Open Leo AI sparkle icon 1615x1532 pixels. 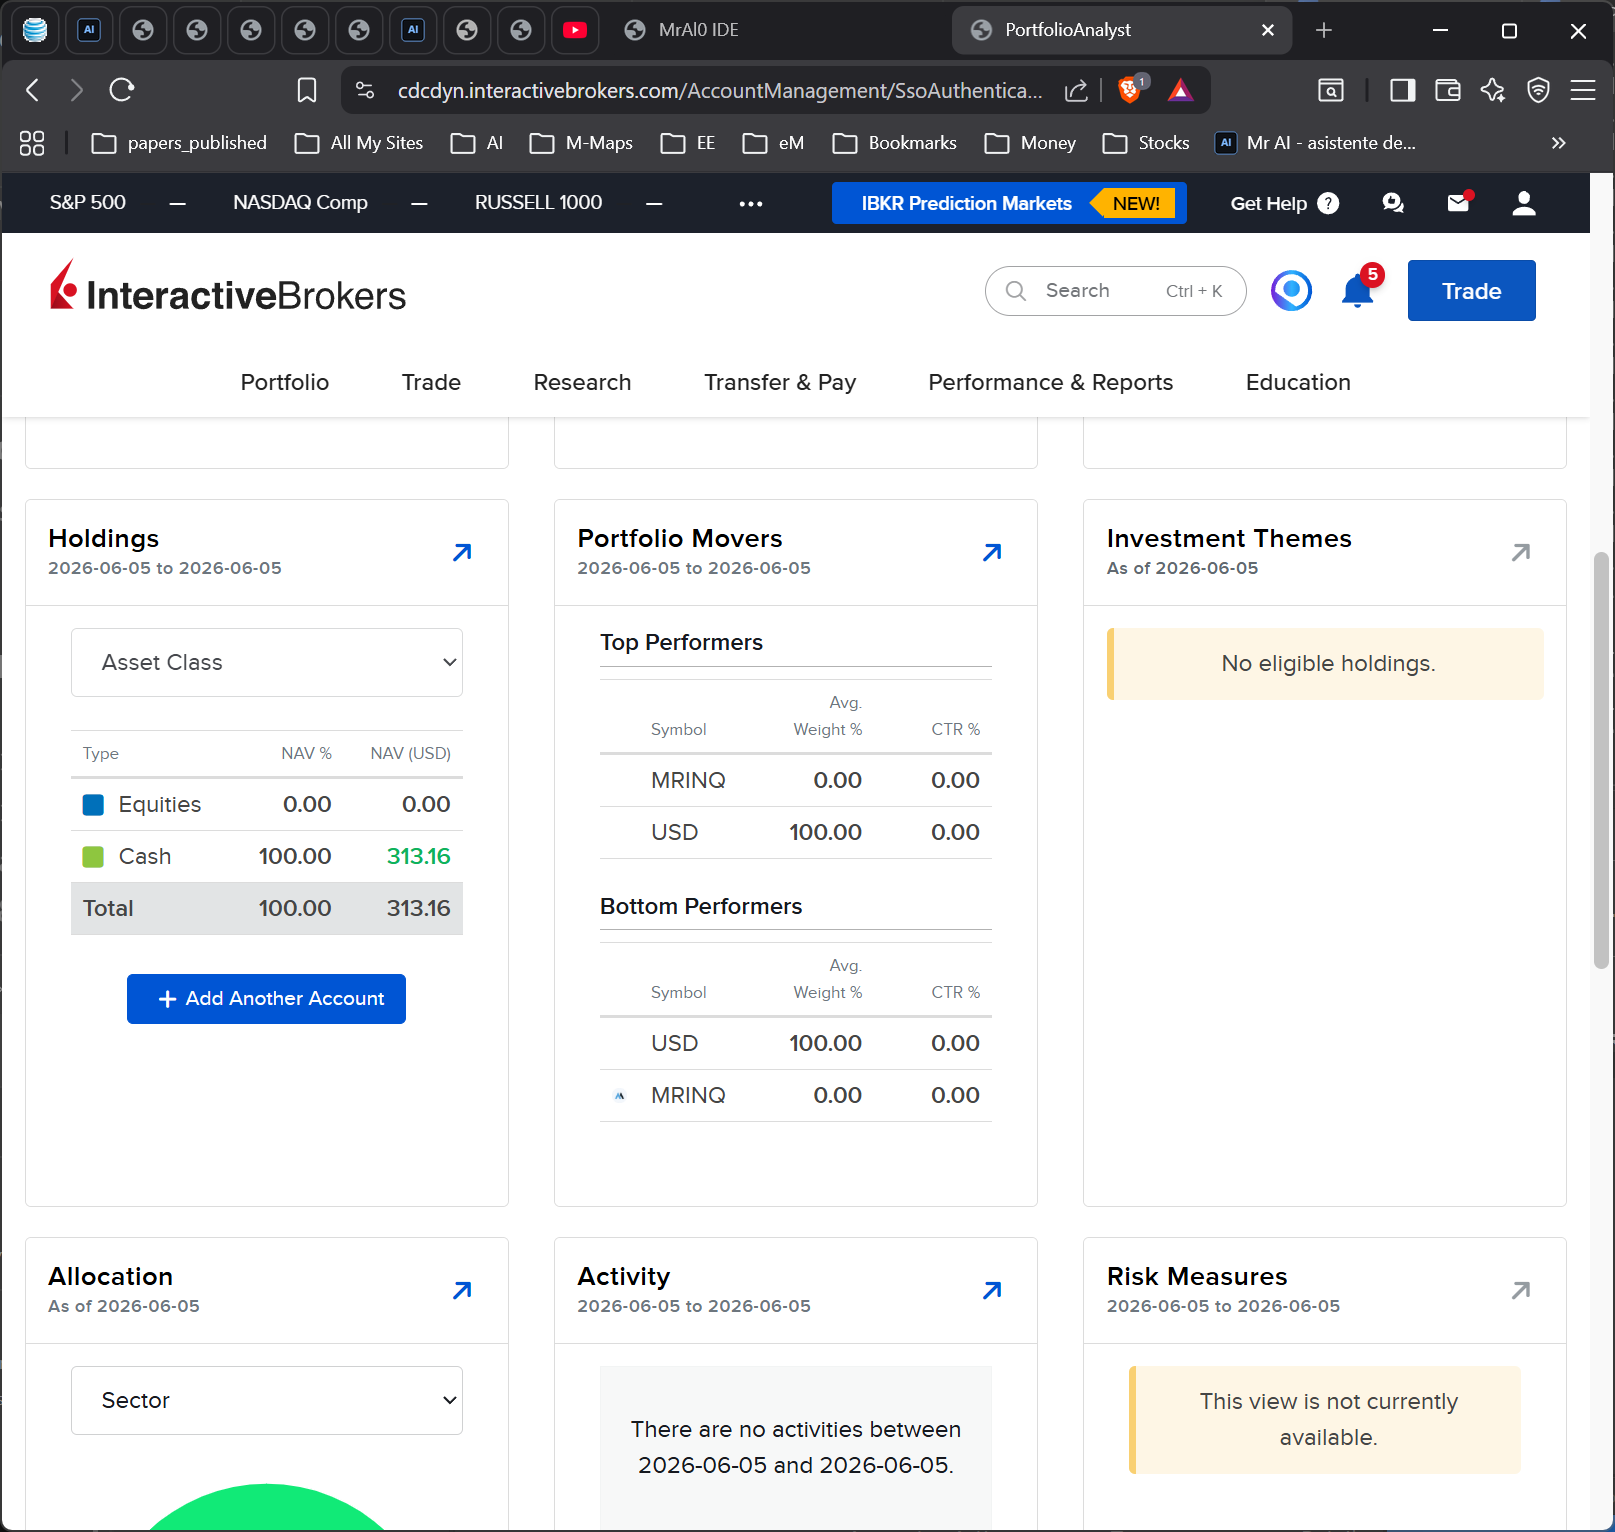click(x=1493, y=91)
